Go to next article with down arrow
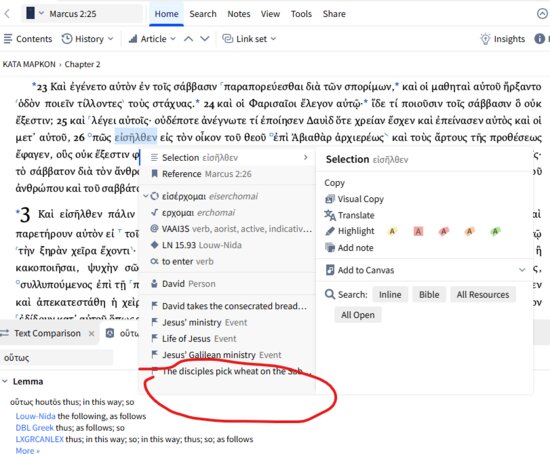 coord(205,39)
